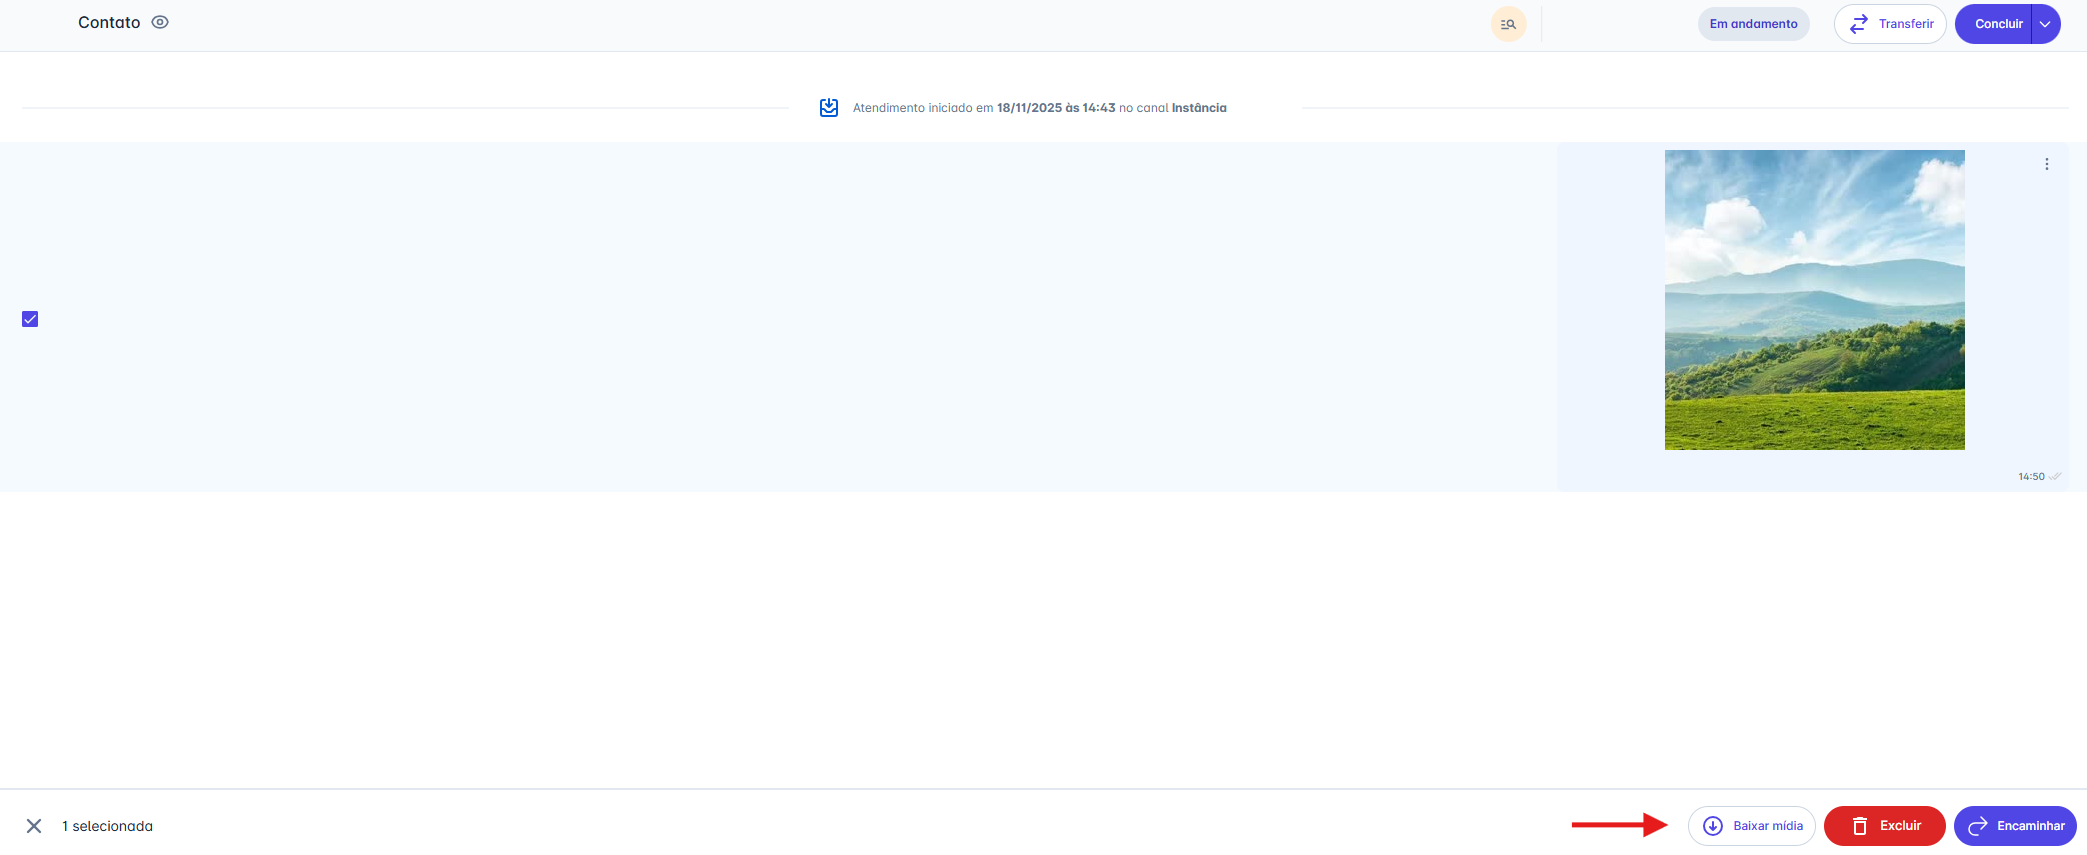The width and height of the screenshot is (2087, 855).
Task: Open the conversation search icon
Action: 1508,24
